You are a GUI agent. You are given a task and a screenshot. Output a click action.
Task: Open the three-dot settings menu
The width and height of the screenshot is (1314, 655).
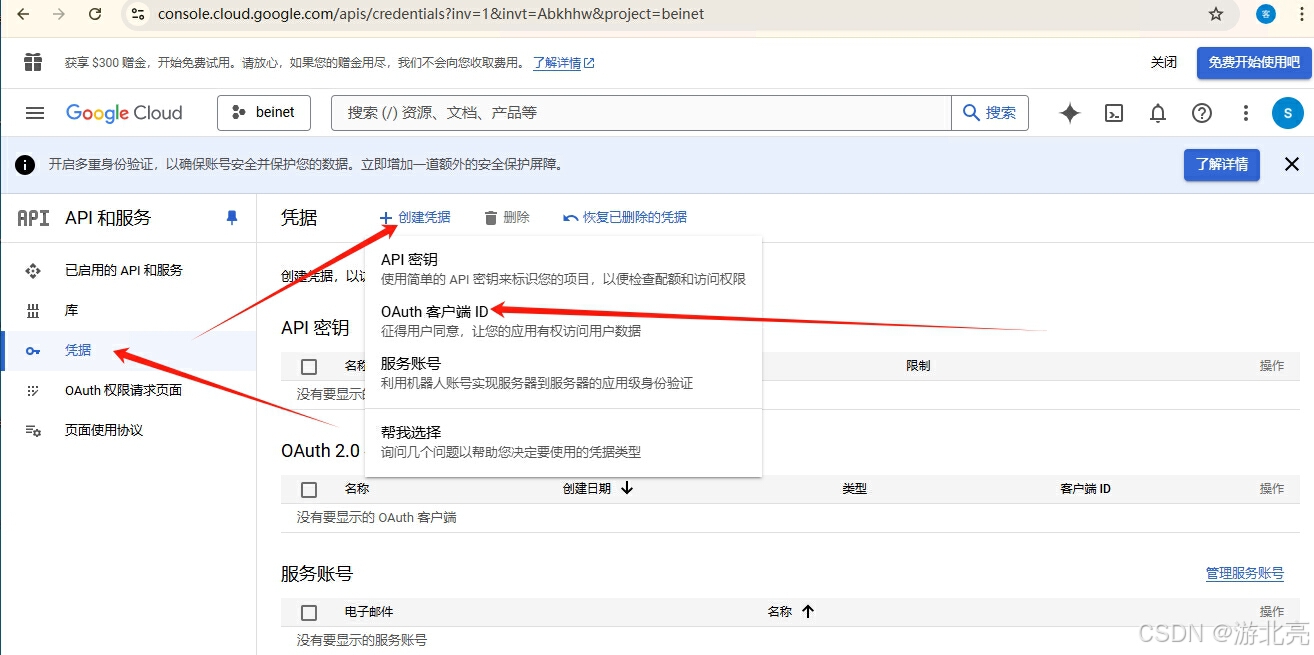tap(1246, 113)
